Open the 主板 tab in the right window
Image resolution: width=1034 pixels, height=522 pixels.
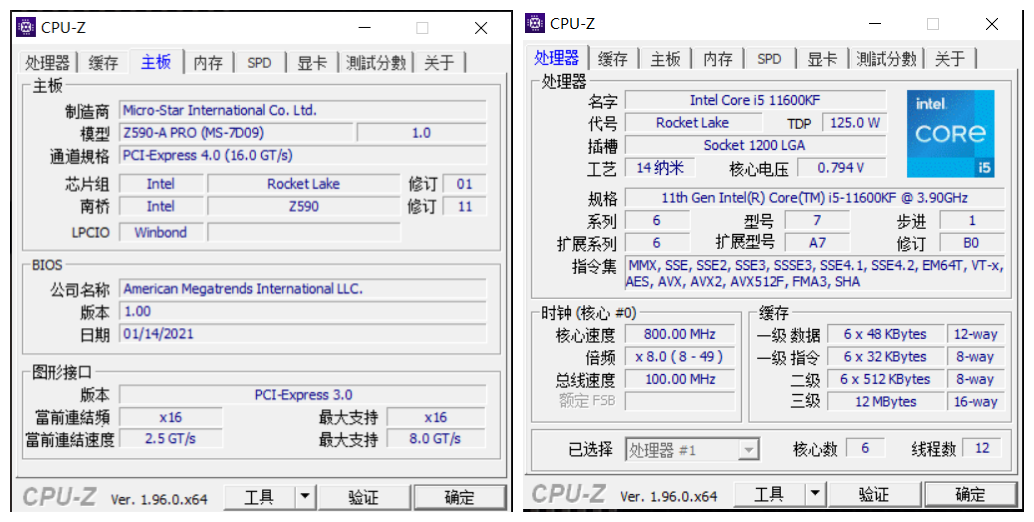[665, 59]
